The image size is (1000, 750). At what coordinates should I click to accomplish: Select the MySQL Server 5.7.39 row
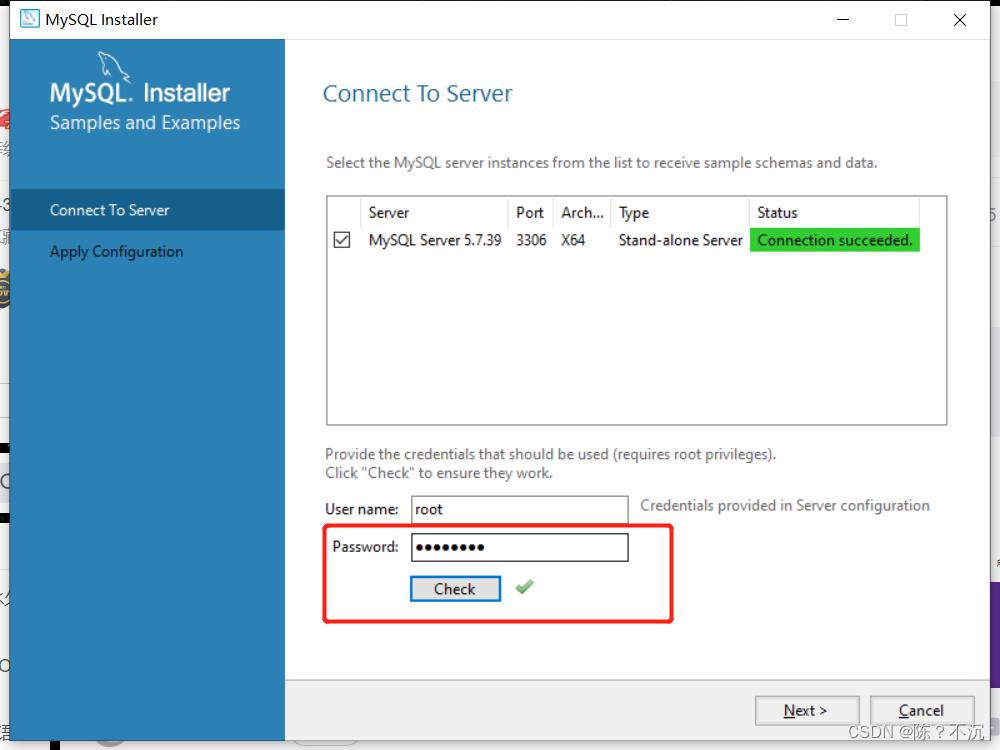(x=434, y=240)
